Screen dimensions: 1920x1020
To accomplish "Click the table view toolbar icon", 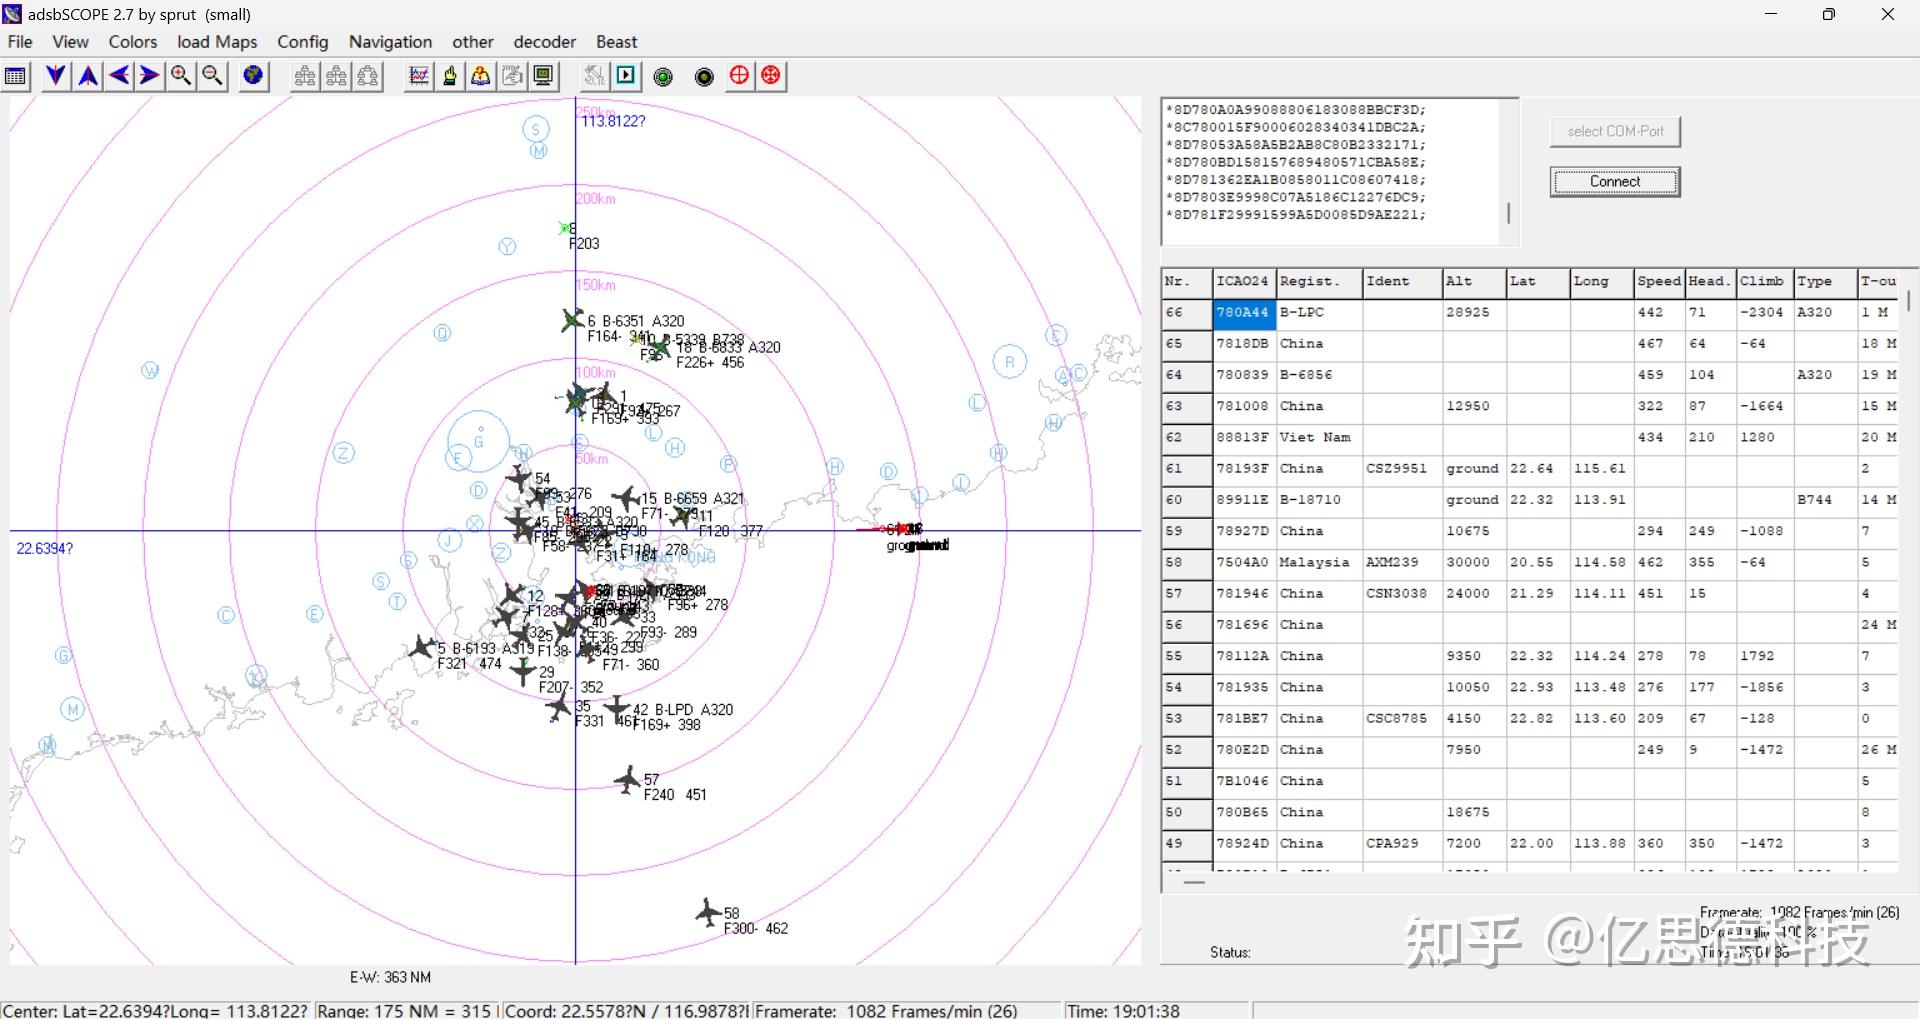I will click(x=16, y=76).
